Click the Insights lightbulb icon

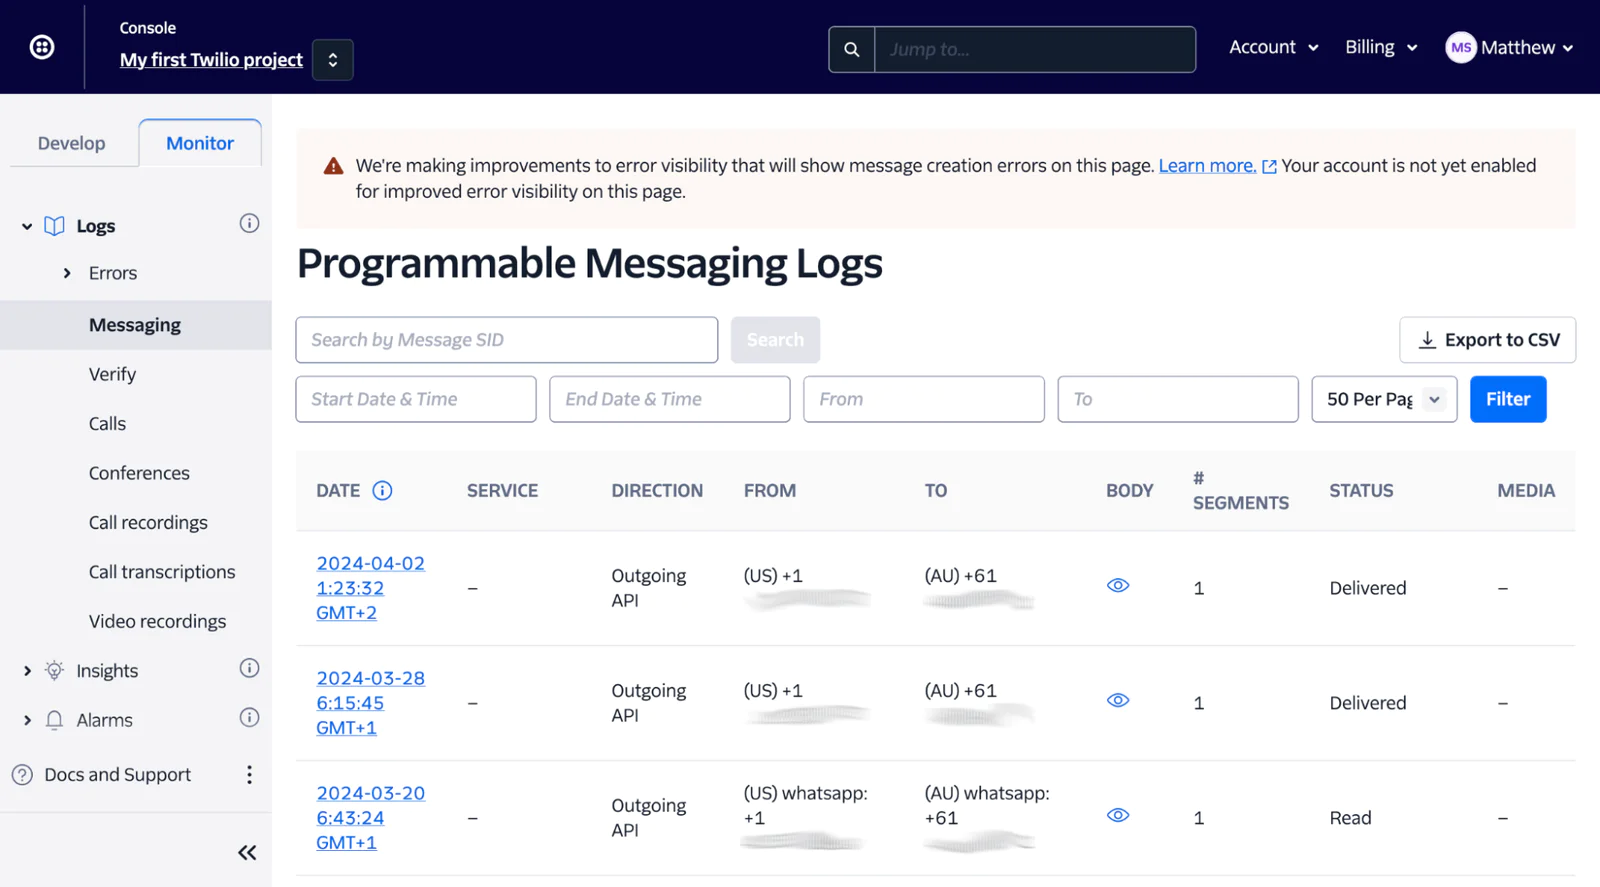[54, 671]
